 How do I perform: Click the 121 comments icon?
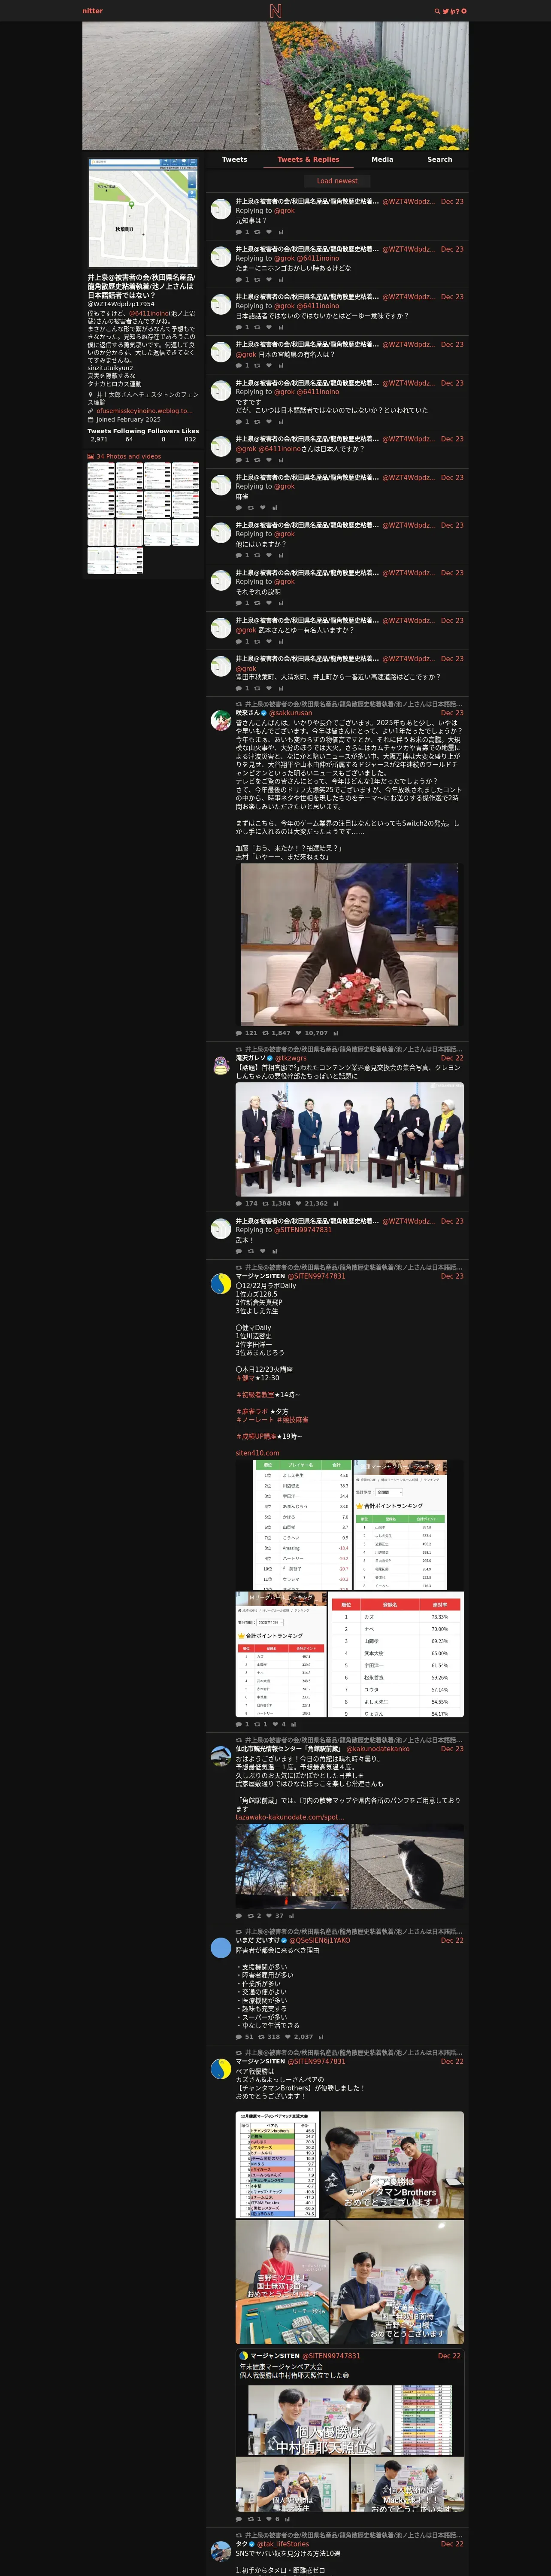click(x=239, y=1033)
